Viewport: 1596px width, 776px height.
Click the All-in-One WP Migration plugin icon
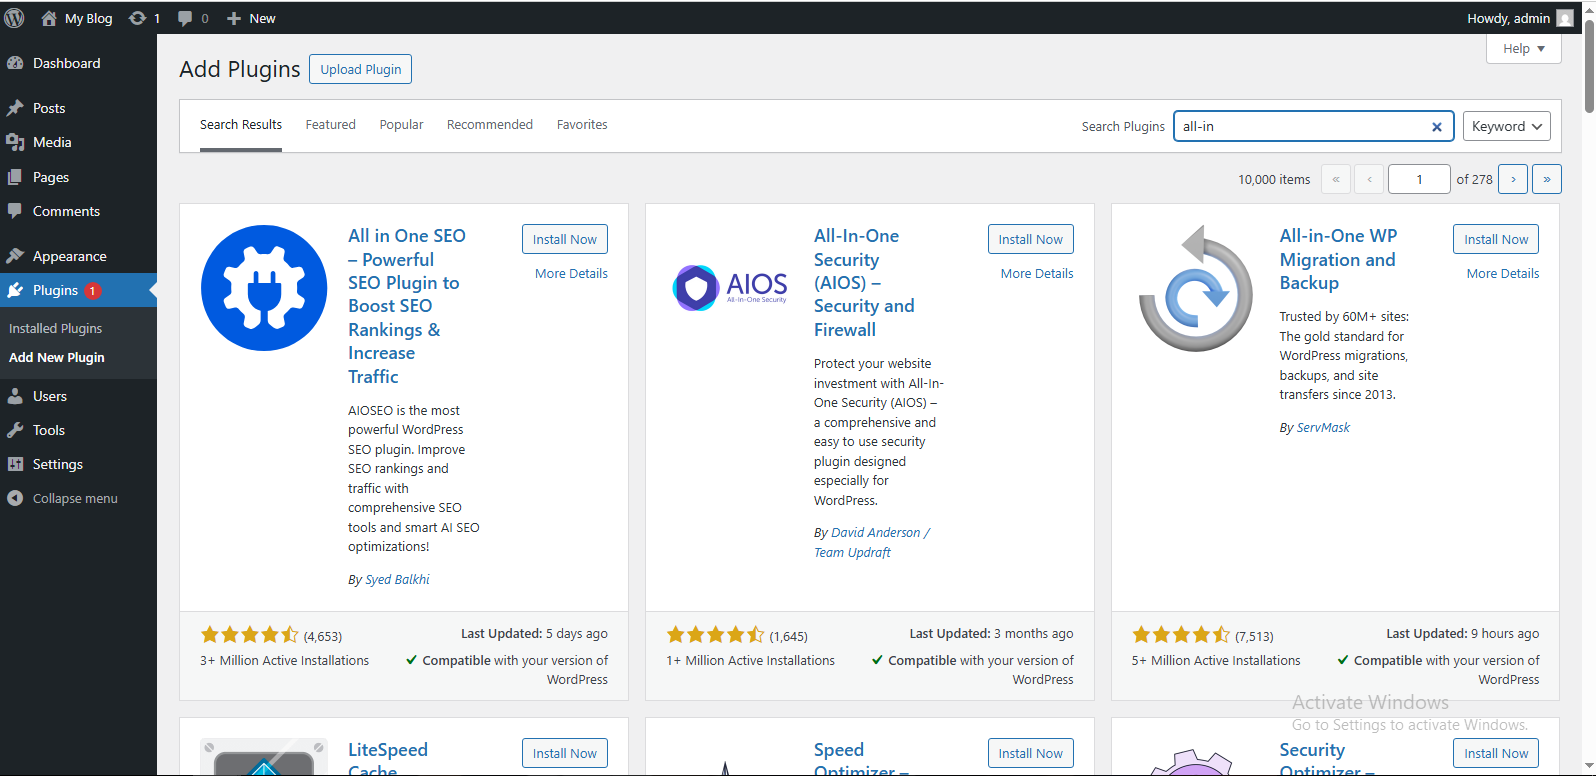pos(1196,288)
